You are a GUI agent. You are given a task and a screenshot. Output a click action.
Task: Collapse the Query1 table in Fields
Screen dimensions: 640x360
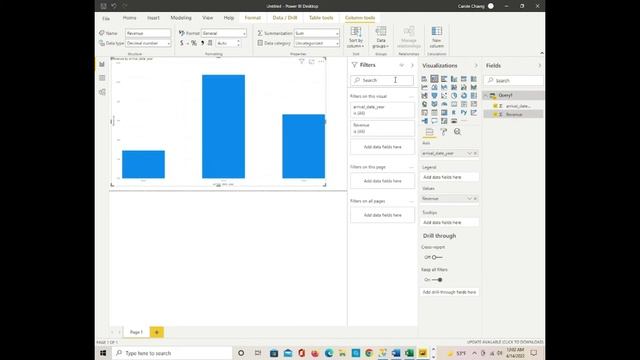pyautogui.click(x=486, y=96)
